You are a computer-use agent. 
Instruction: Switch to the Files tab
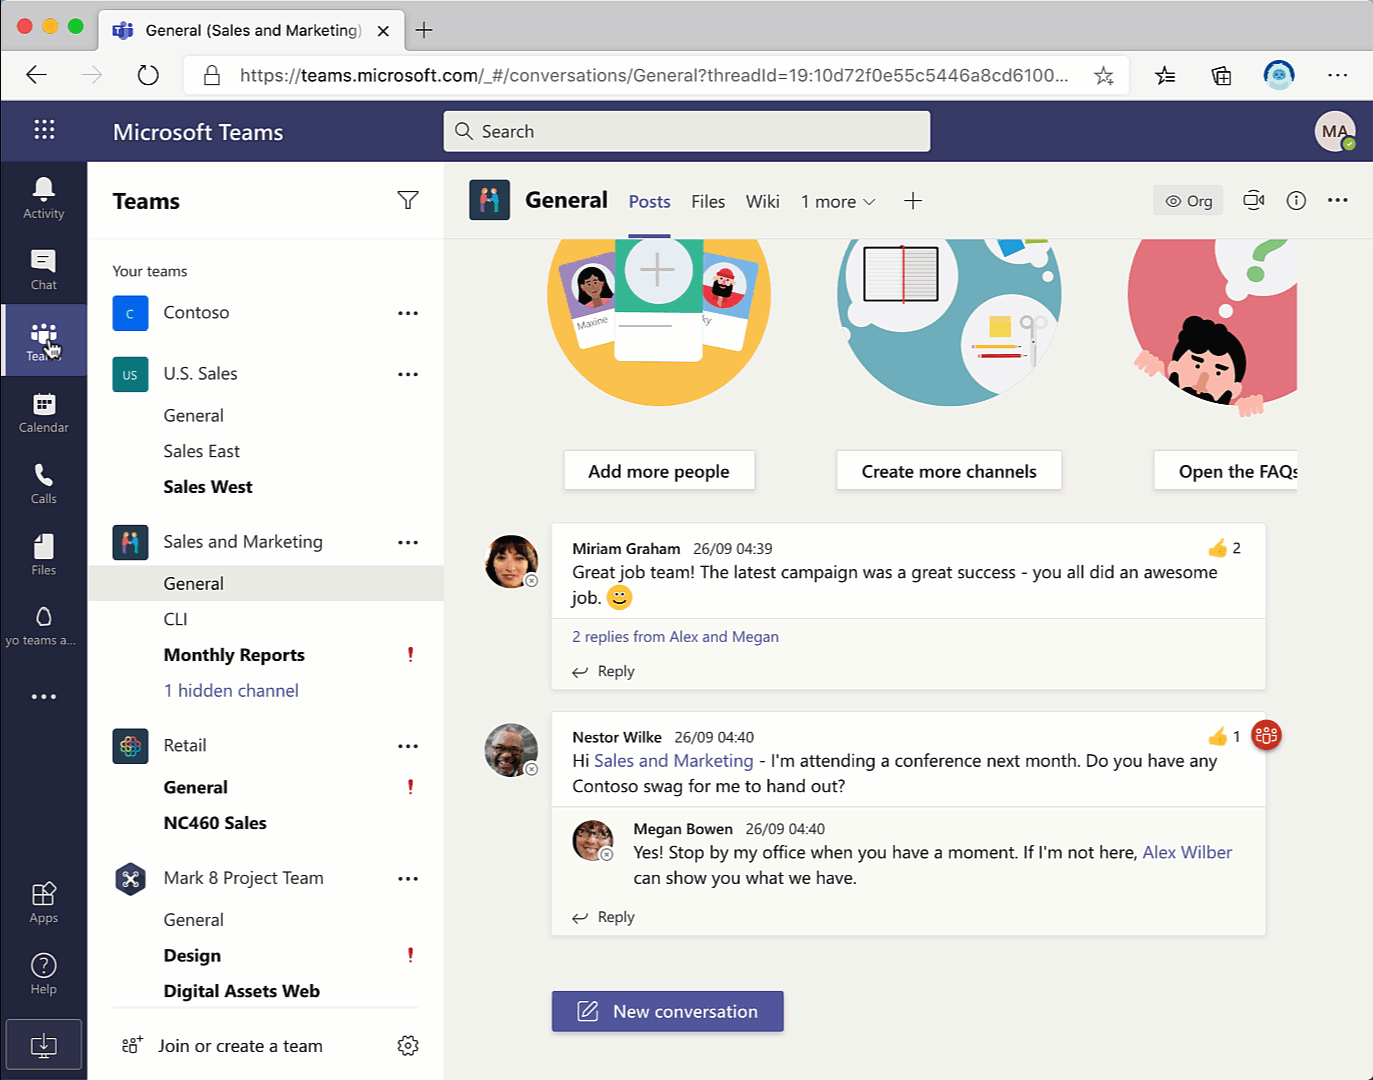[x=708, y=202]
